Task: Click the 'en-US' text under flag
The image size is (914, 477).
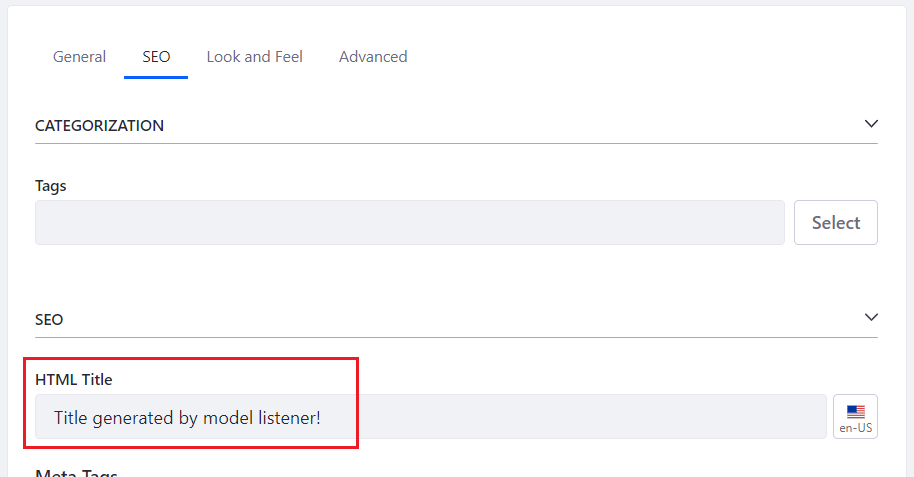Action: pyautogui.click(x=856, y=428)
